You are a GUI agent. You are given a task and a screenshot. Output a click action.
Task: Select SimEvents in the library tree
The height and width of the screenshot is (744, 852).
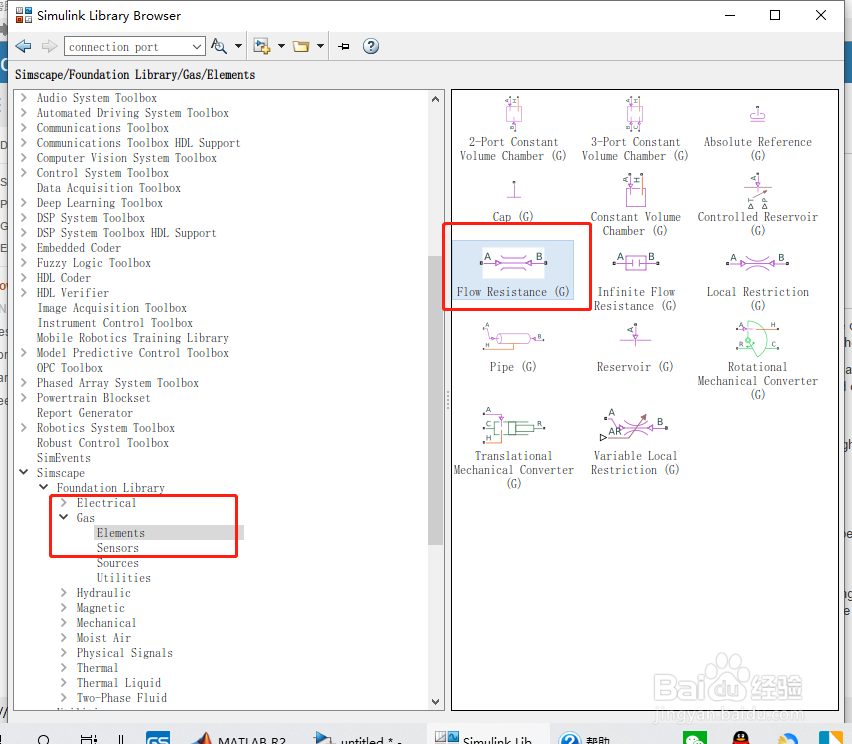coord(64,458)
